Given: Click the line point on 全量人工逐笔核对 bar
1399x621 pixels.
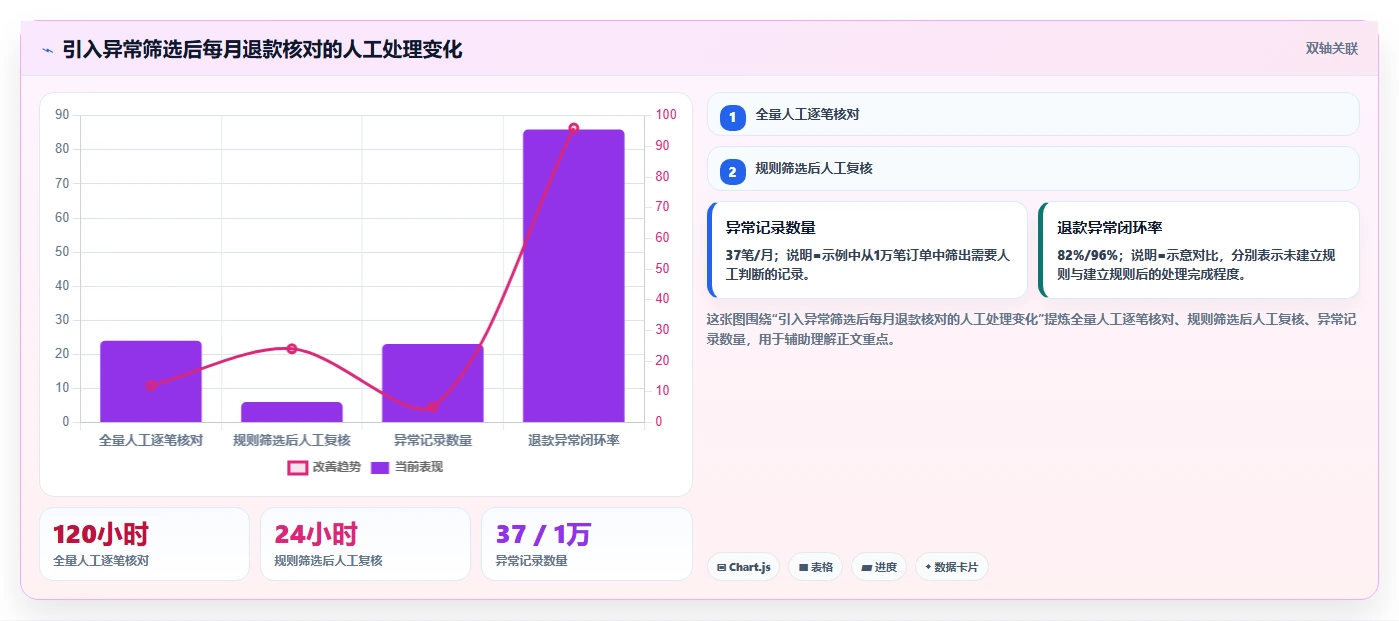Looking at the screenshot, I should pos(151,386).
